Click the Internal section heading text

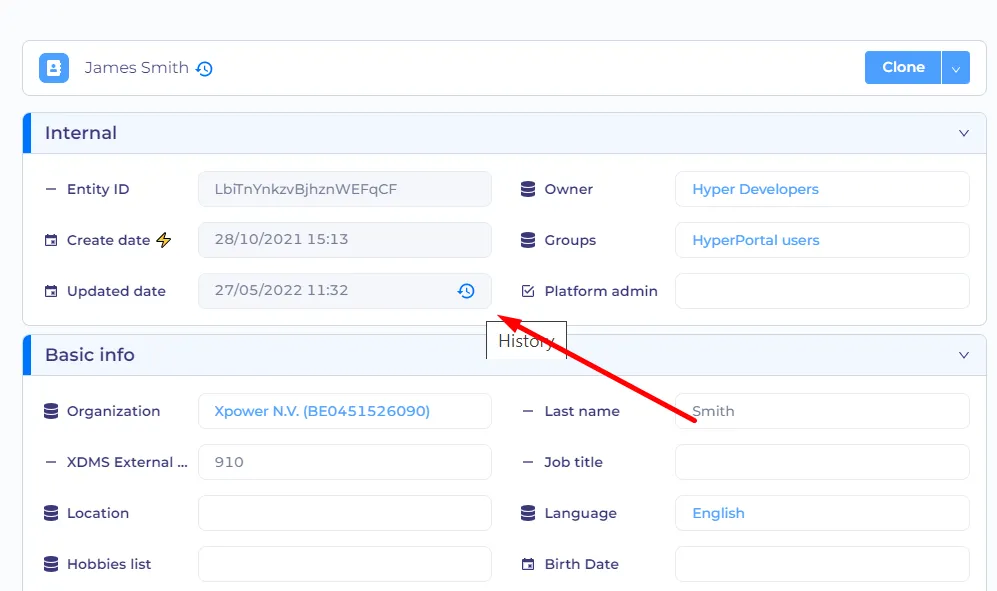point(81,133)
